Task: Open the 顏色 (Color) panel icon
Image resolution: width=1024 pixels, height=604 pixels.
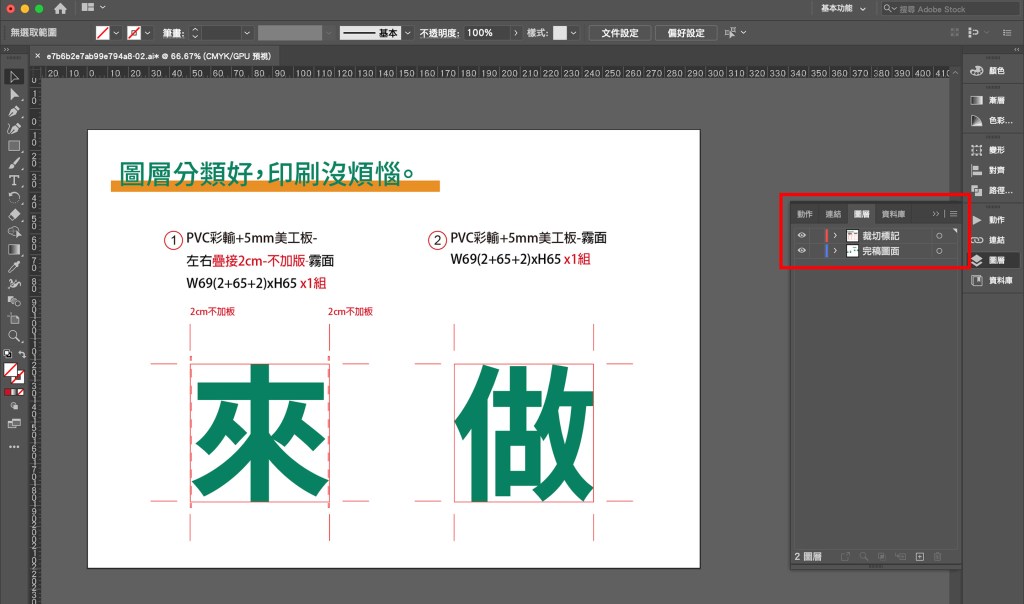Action: coord(977,70)
